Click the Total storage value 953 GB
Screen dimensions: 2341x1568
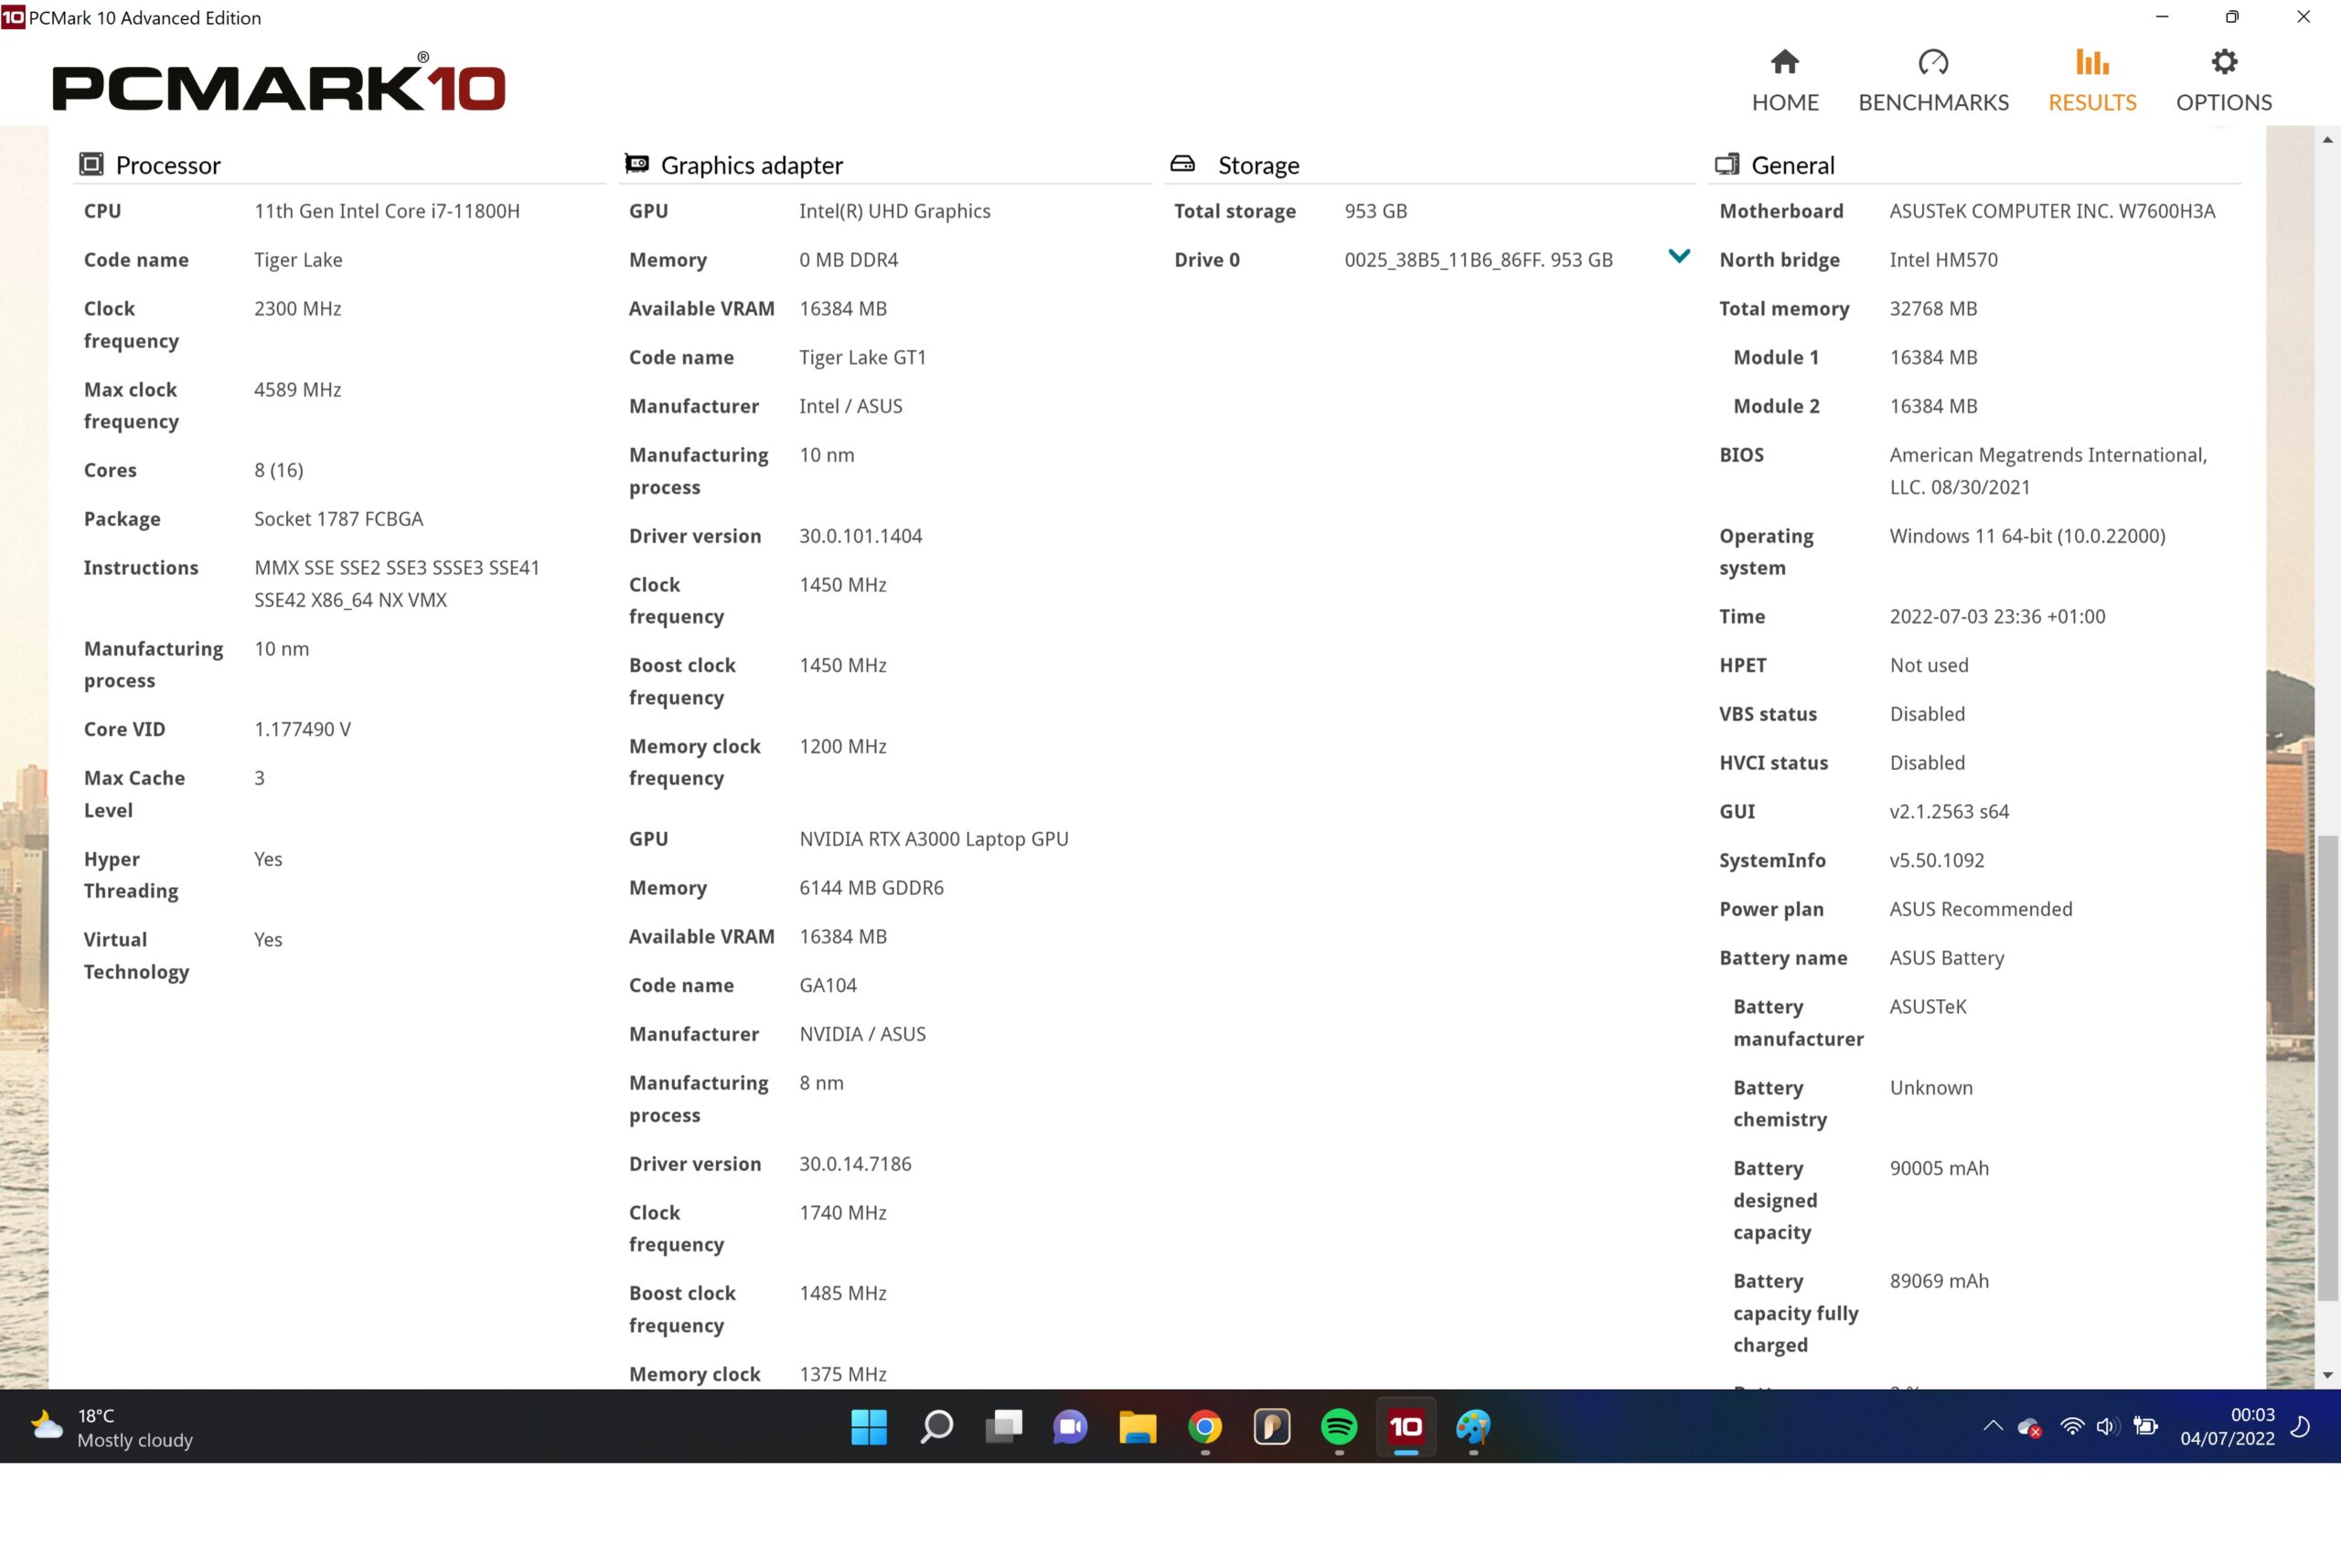point(1376,211)
